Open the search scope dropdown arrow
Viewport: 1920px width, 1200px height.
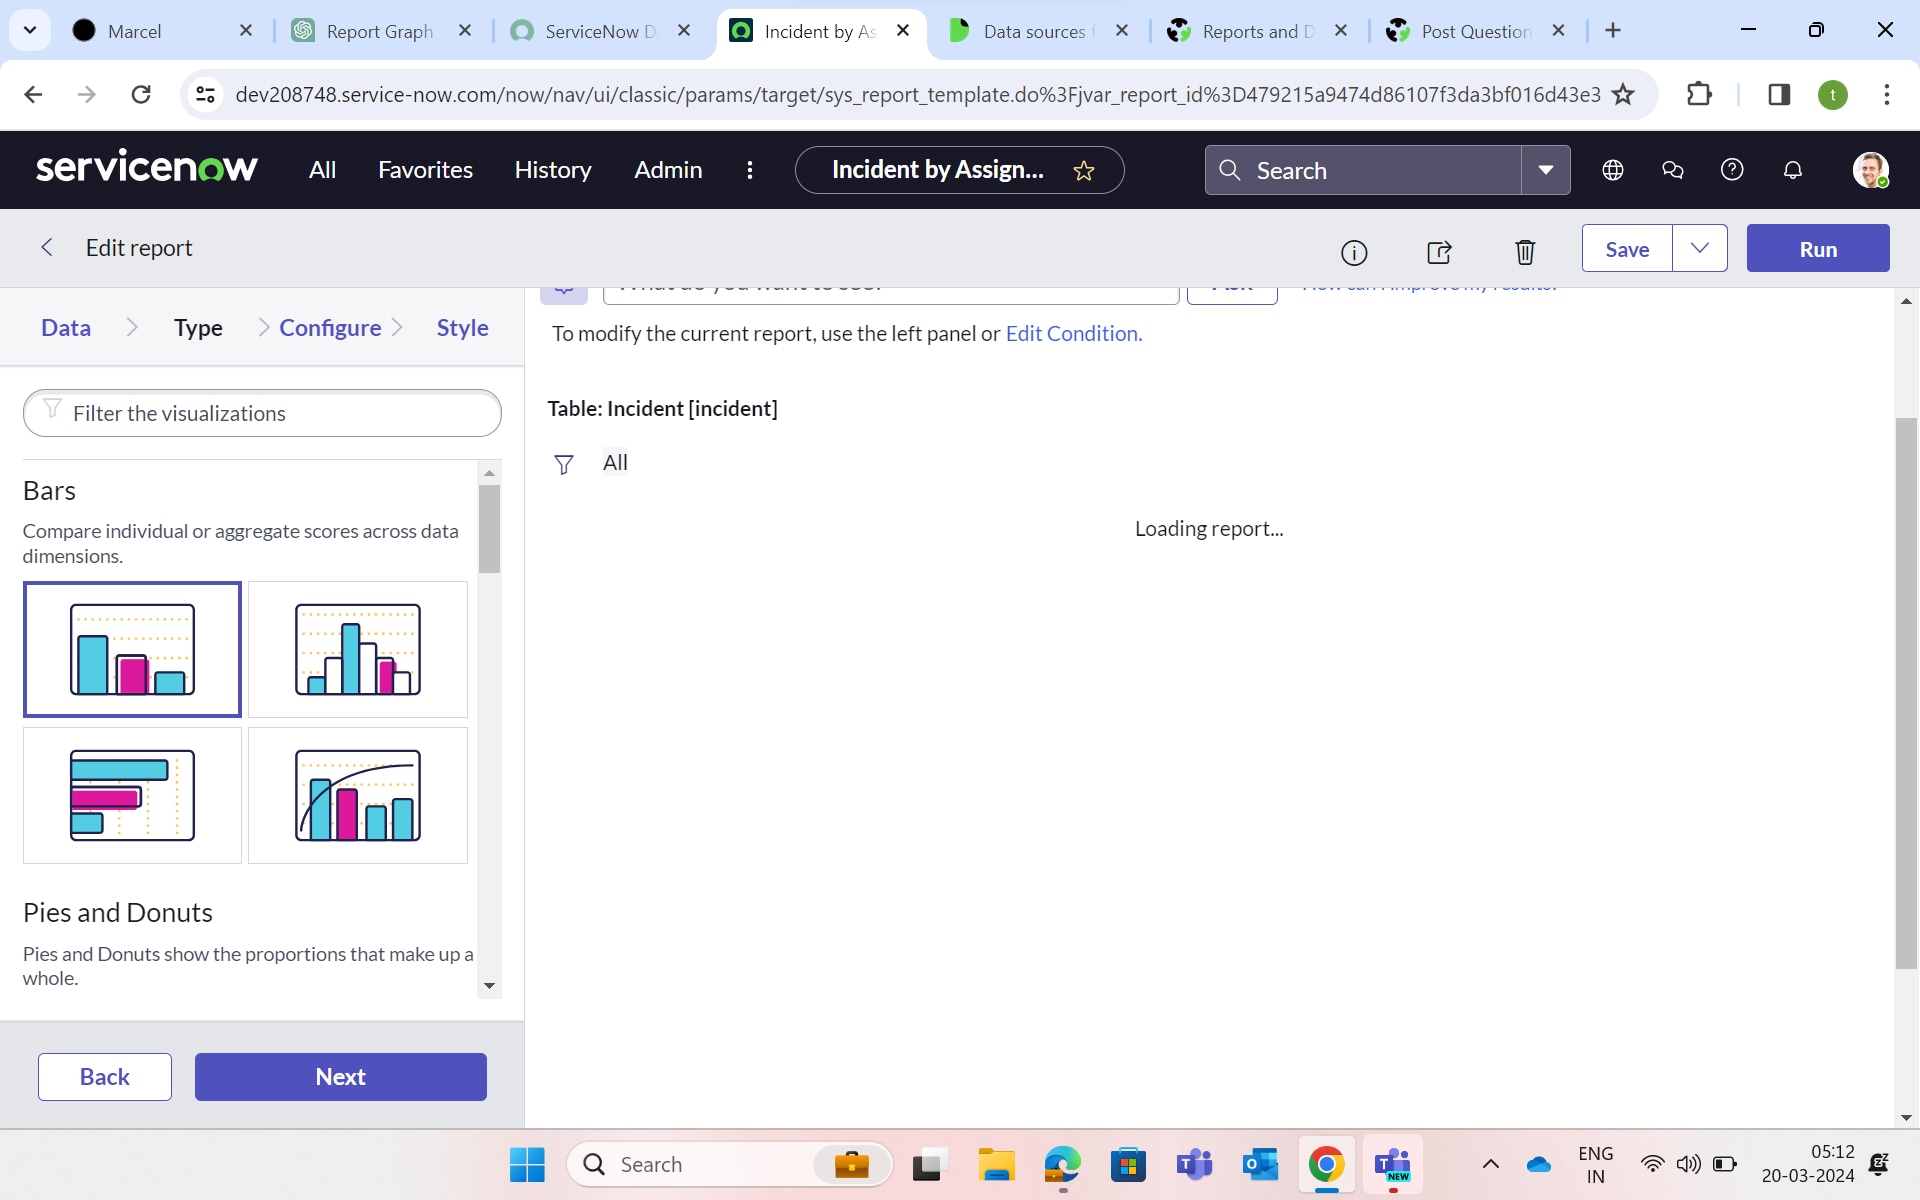pos(1545,170)
